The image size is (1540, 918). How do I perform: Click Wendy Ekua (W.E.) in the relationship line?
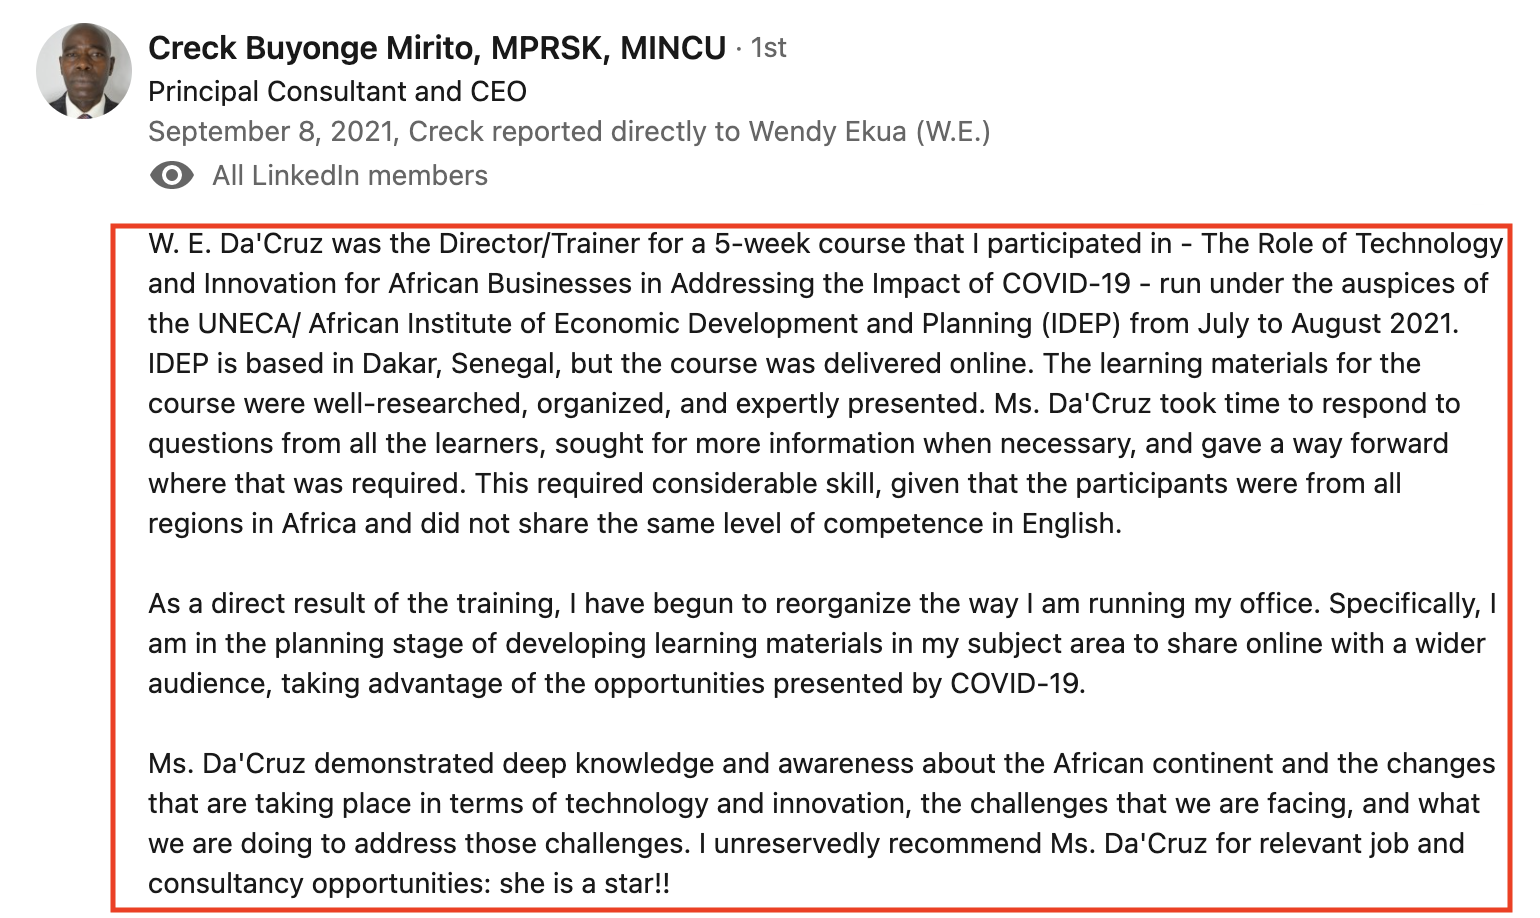pos(869,132)
